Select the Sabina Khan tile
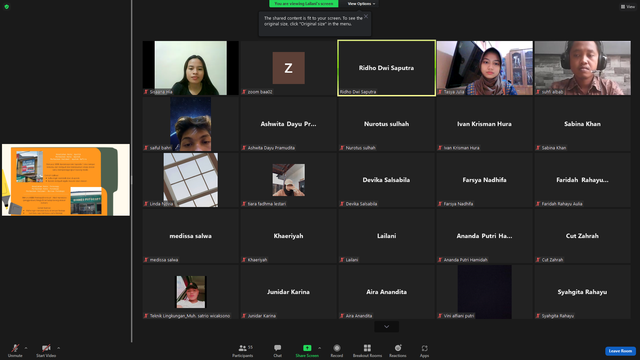This screenshot has height=360, width=640. pyautogui.click(x=582, y=124)
